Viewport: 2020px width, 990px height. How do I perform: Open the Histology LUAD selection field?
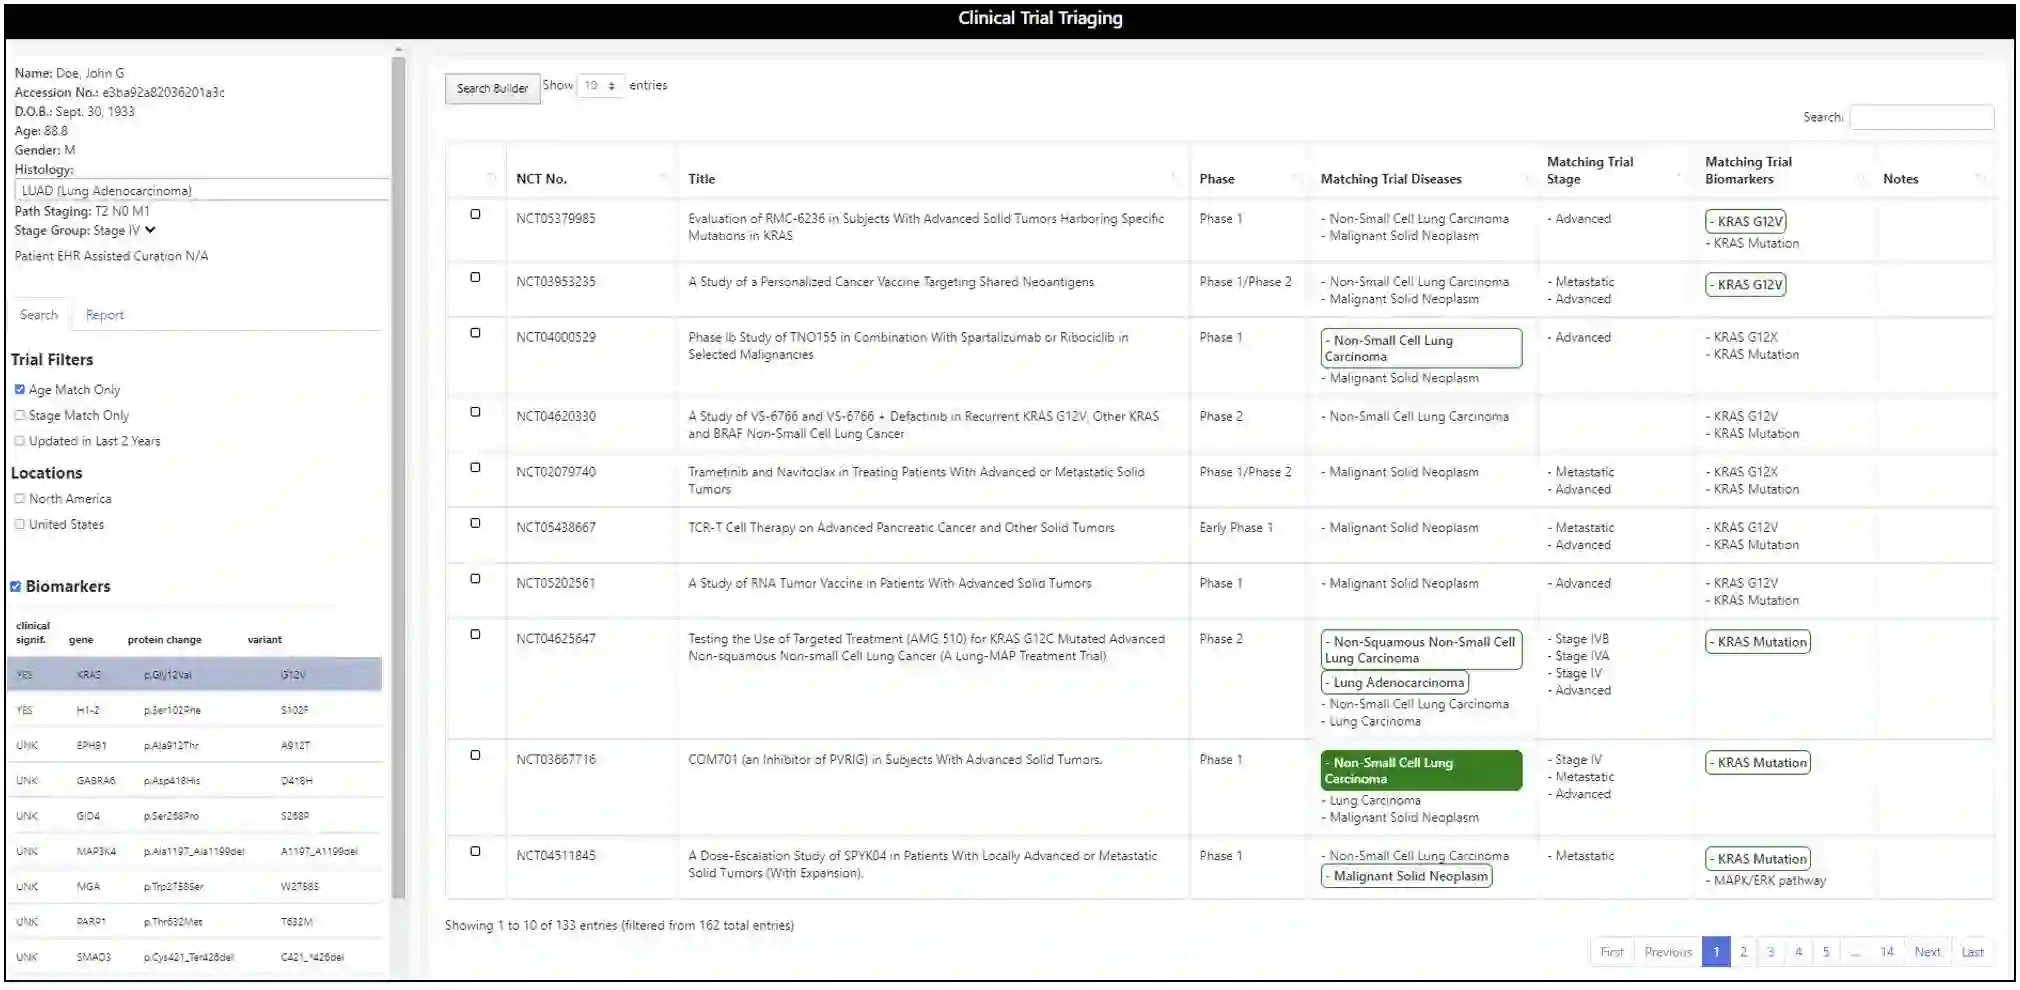point(200,190)
